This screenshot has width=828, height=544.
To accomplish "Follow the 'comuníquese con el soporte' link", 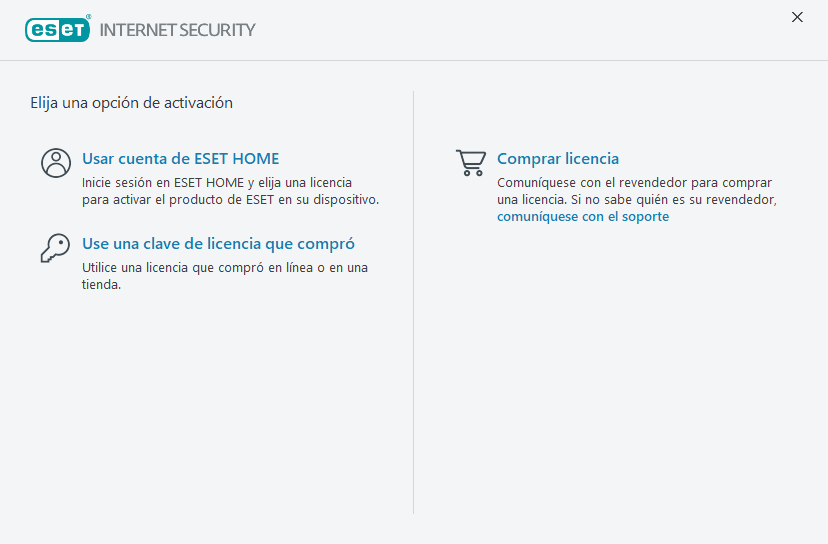I will (x=583, y=217).
